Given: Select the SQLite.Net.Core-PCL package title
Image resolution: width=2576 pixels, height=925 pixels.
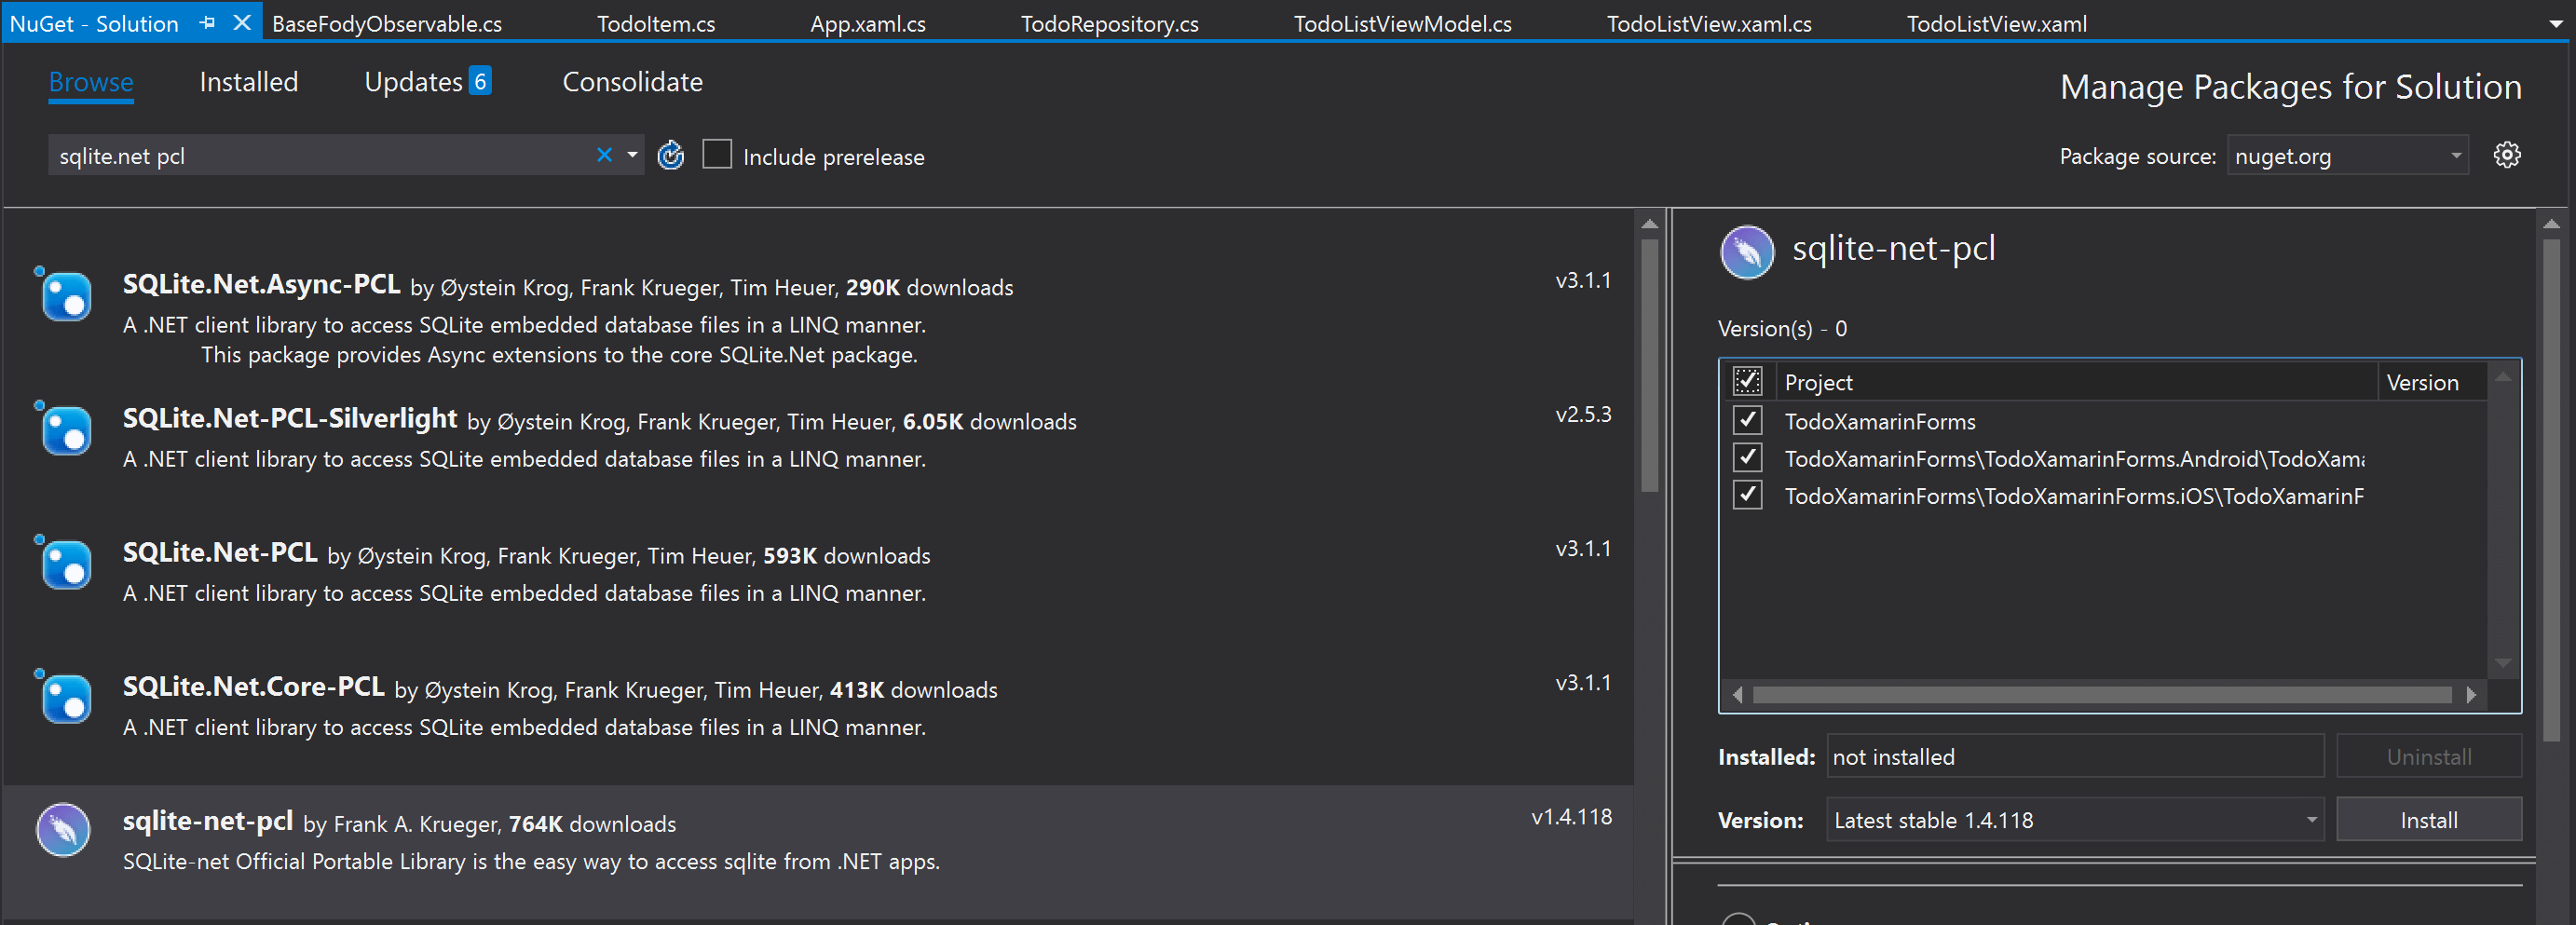Looking at the screenshot, I should (253, 687).
